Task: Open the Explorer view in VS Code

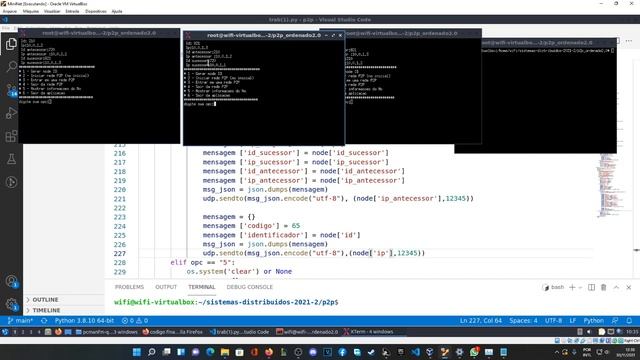Action: [11, 44]
